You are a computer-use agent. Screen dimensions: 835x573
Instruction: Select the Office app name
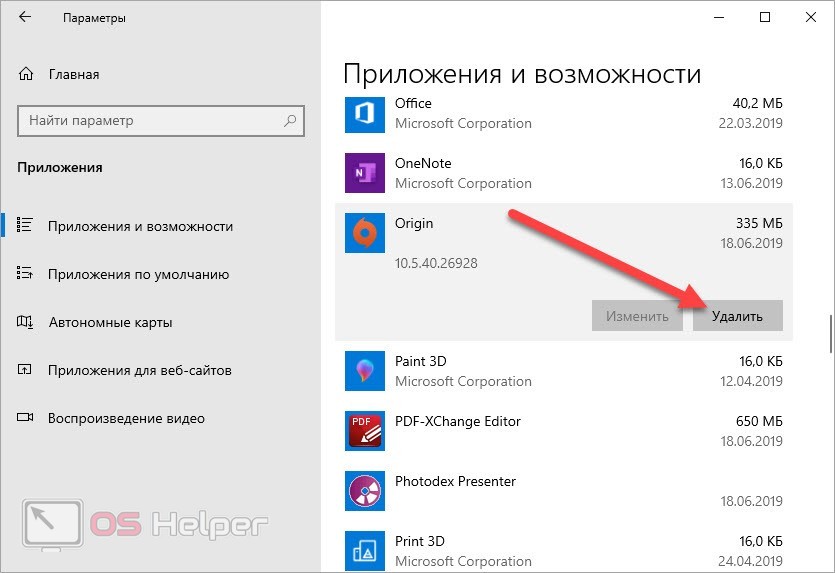[x=413, y=103]
